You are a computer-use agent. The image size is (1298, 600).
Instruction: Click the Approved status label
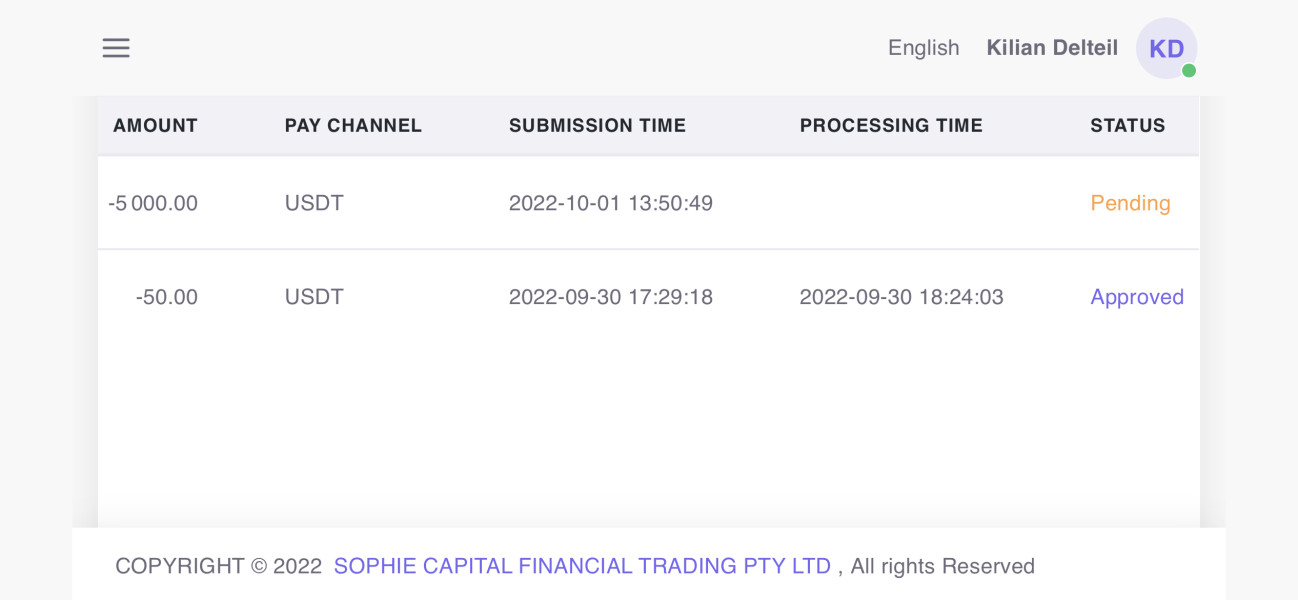point(1137,297)
